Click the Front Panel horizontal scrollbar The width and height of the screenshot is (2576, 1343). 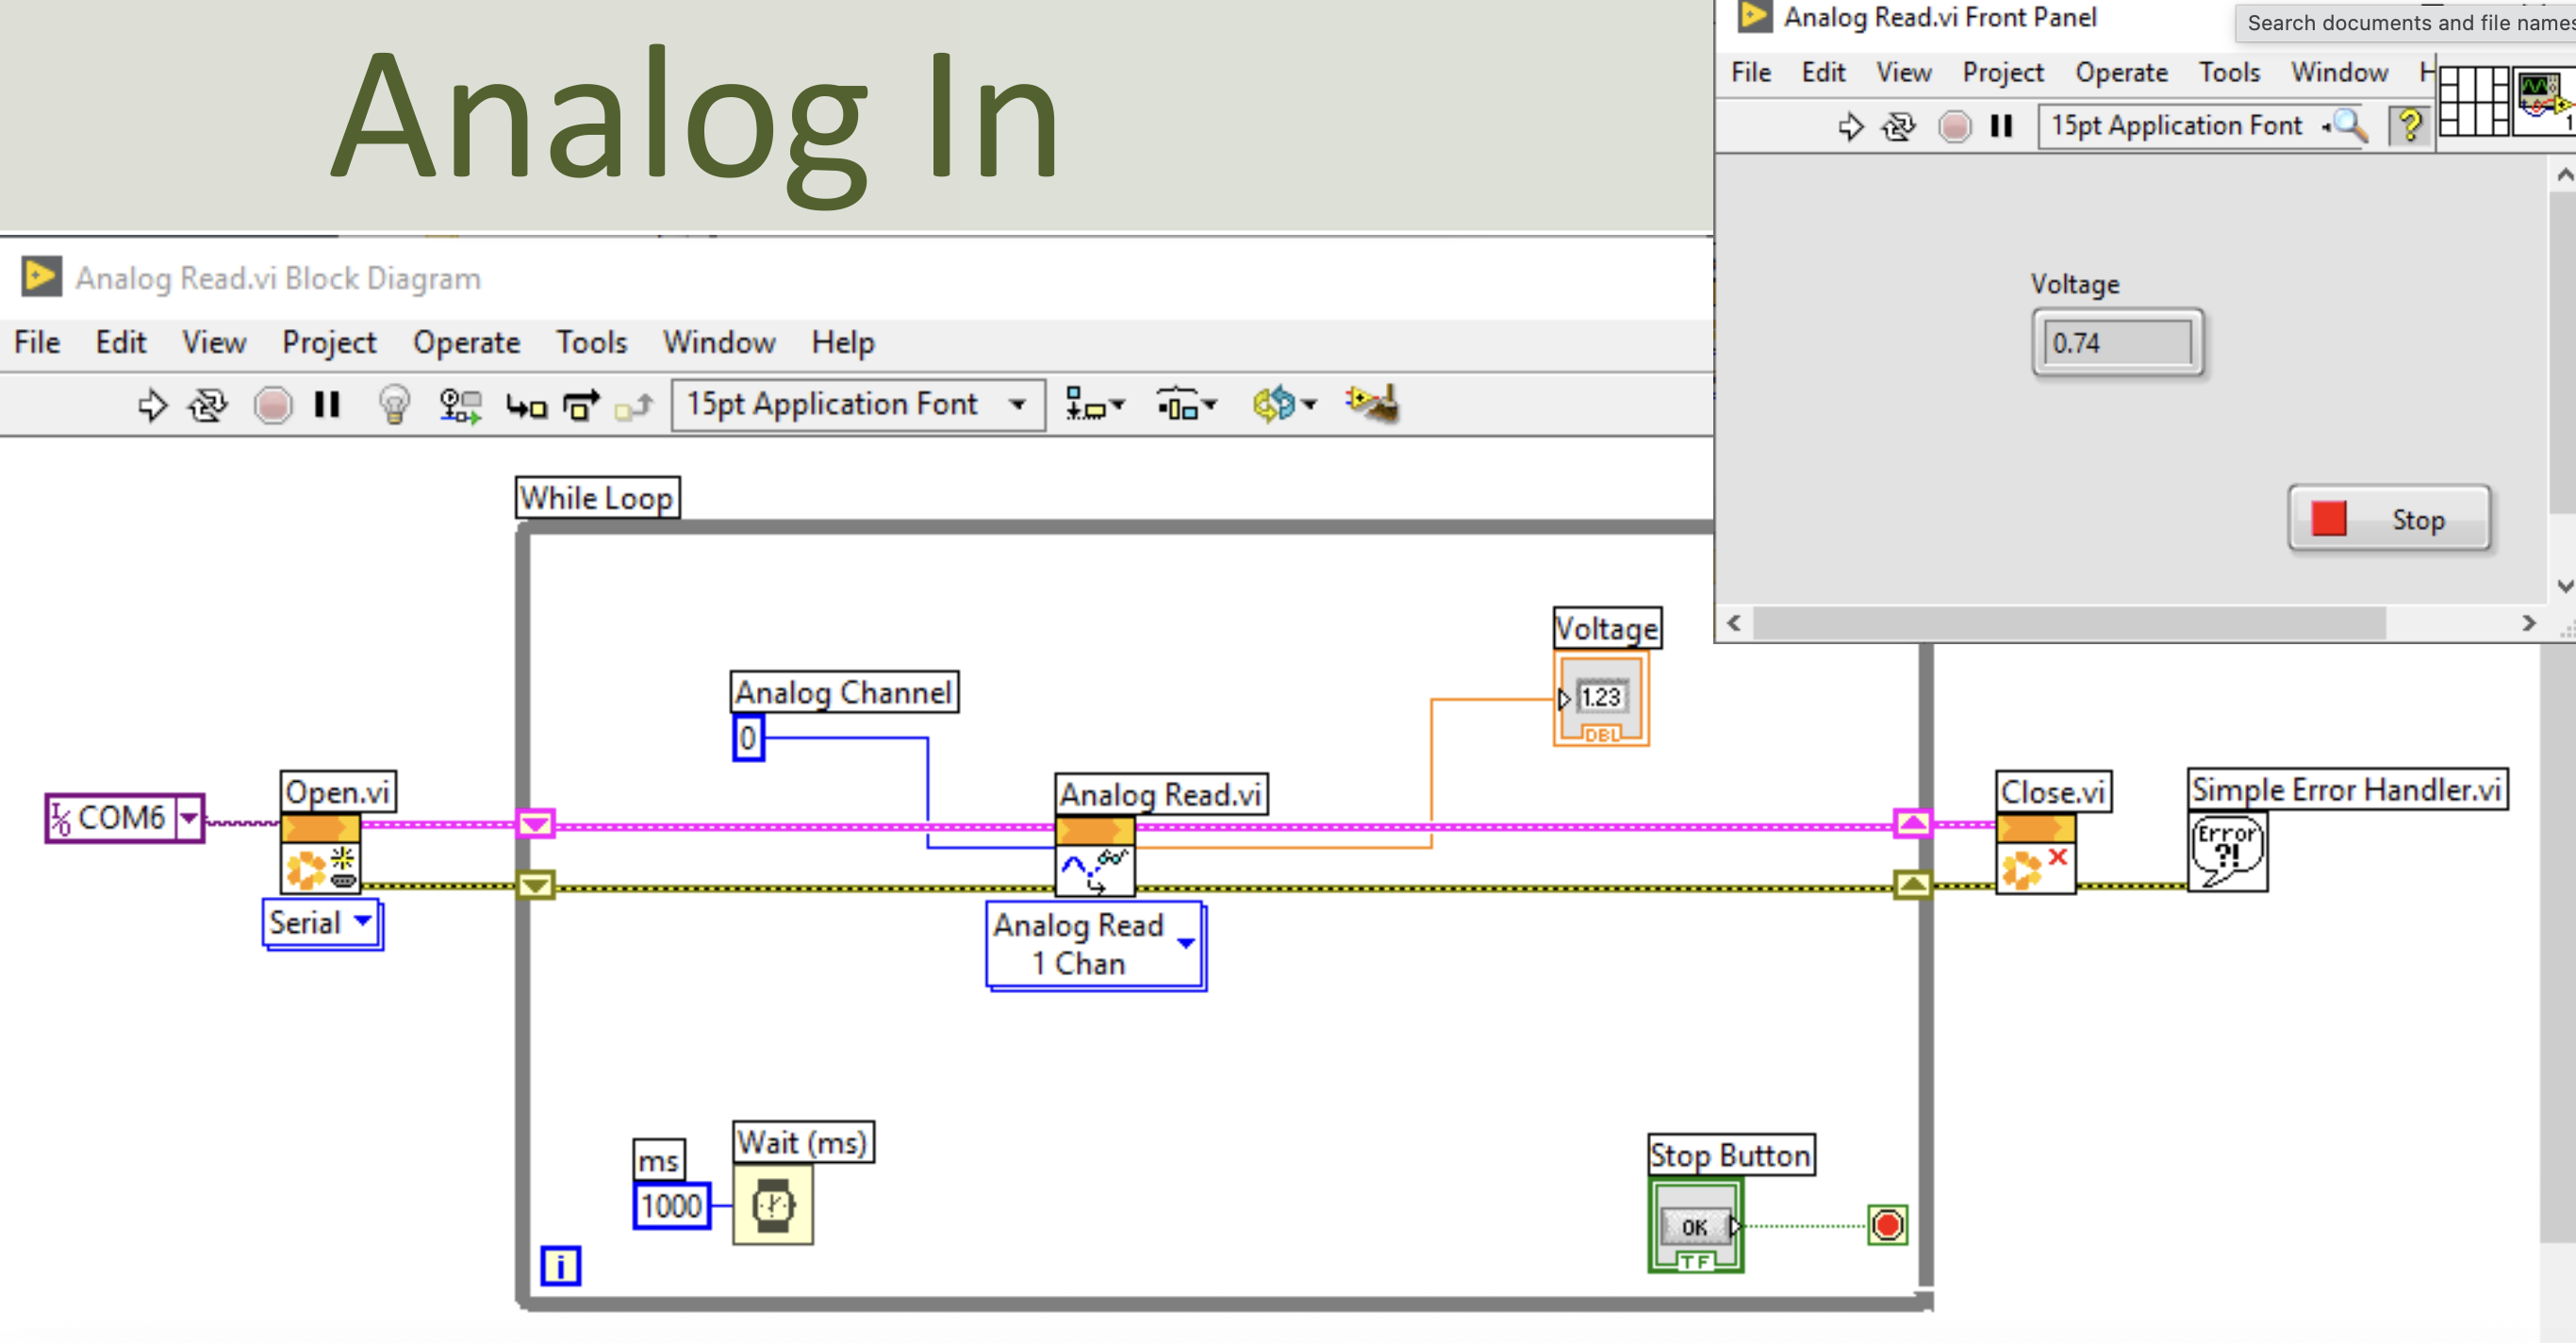(x=2068, y=623)
